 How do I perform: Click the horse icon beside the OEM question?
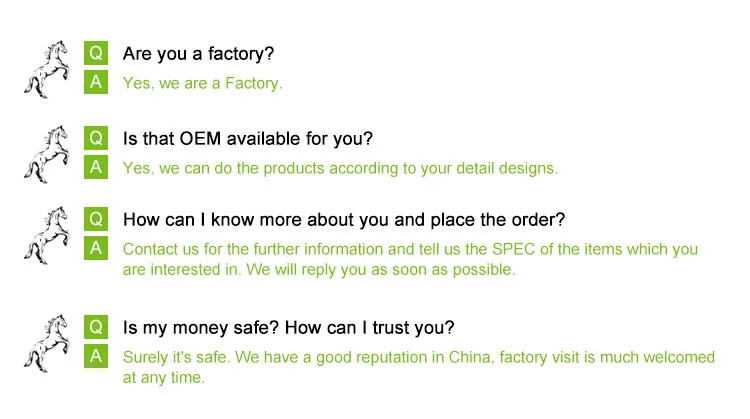[x=47, y=154]
